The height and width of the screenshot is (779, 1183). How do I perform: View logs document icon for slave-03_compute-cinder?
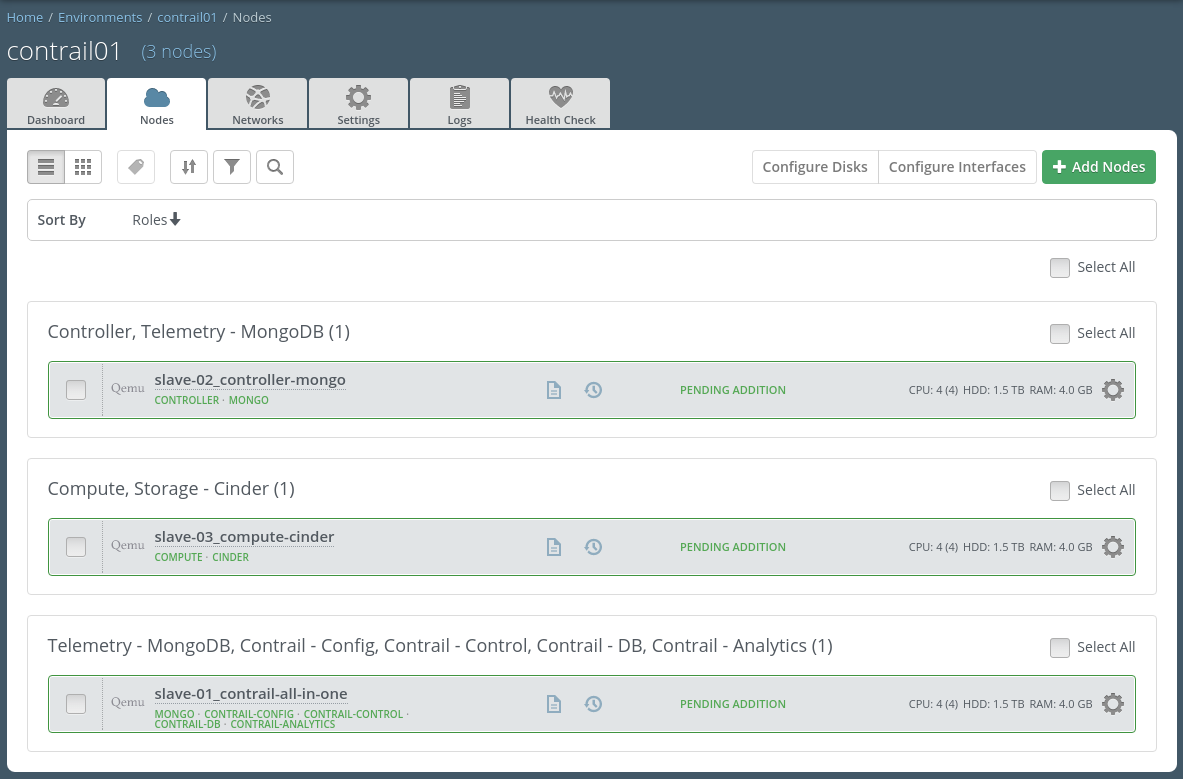coord(554,547)
